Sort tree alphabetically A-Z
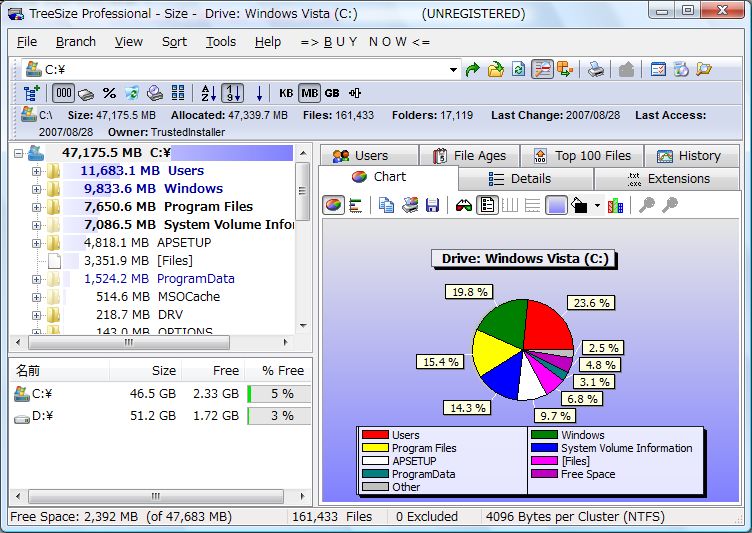752x533 pixels. click(209, 93)
